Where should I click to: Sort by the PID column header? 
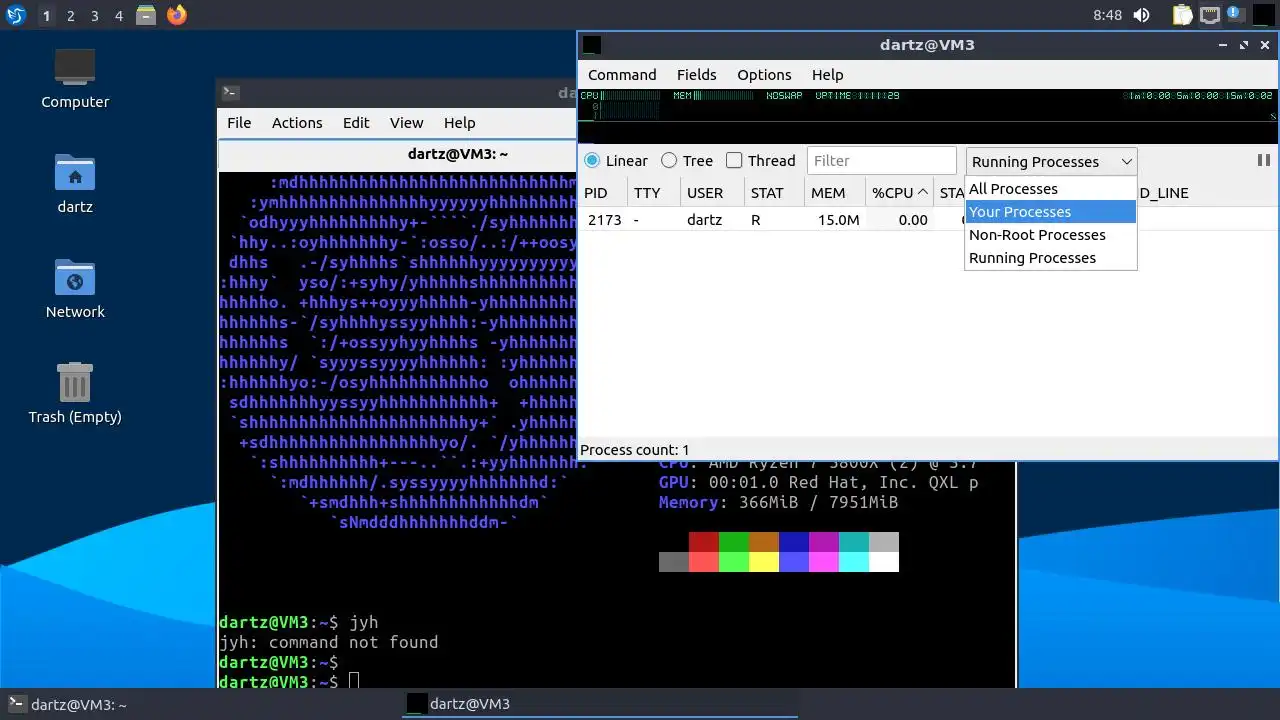pyautogui.click(x=604, y=193)
